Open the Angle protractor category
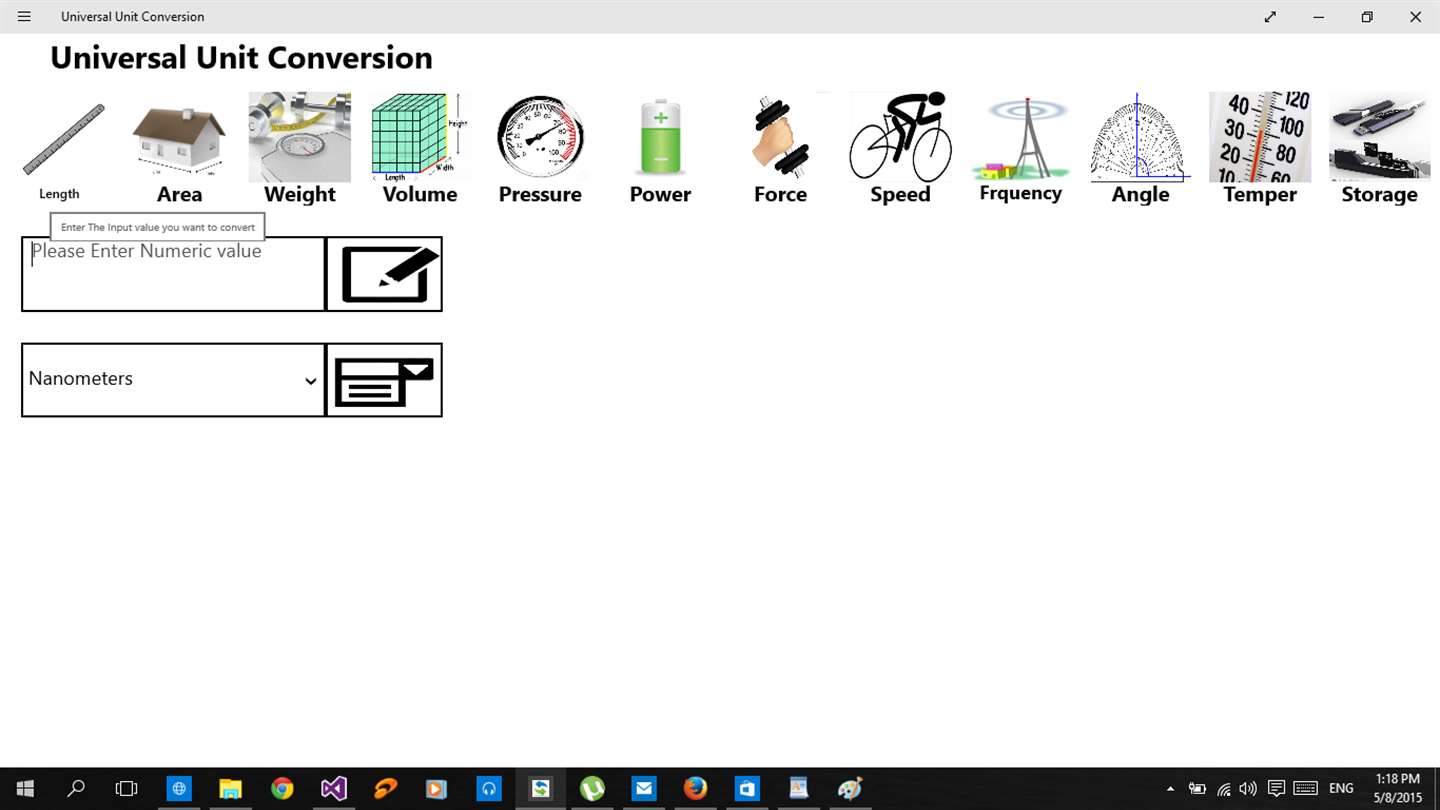 click(1140, 137)
